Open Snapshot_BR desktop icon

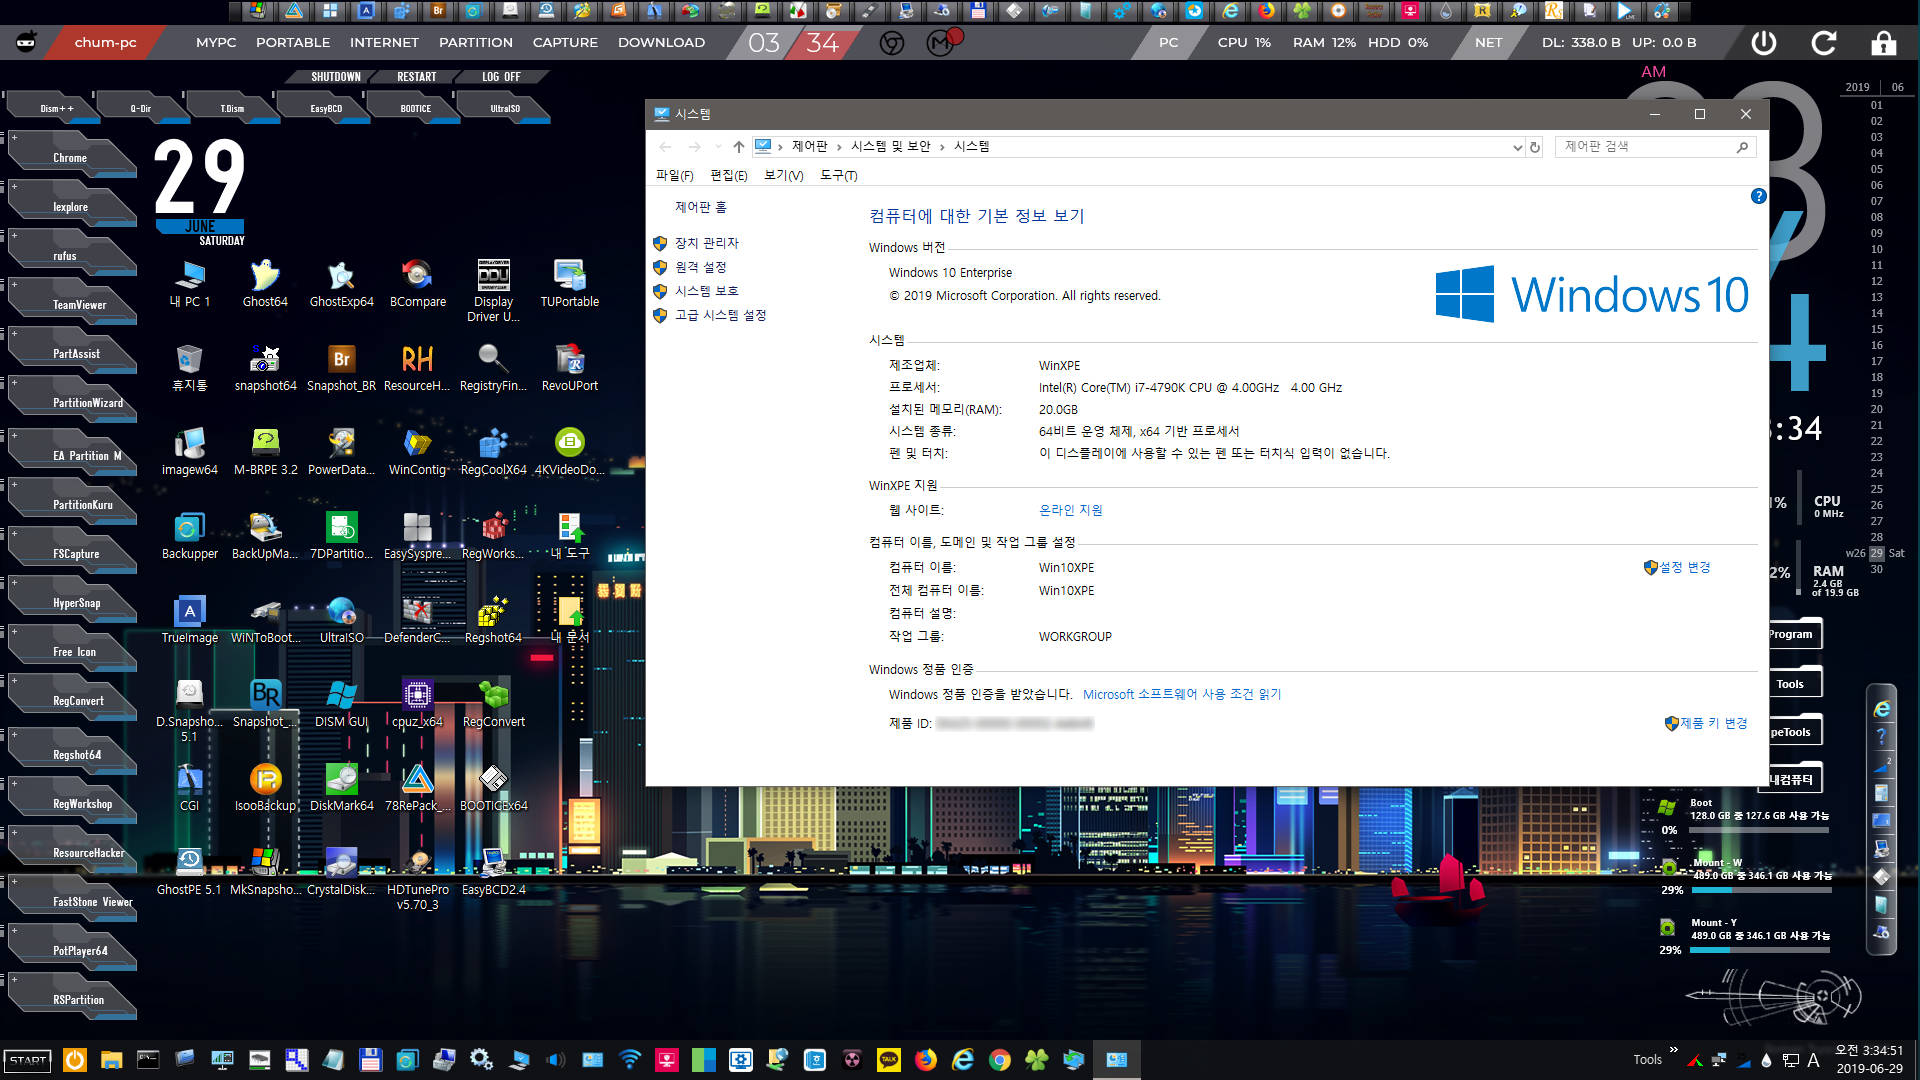tap(341, 367)
